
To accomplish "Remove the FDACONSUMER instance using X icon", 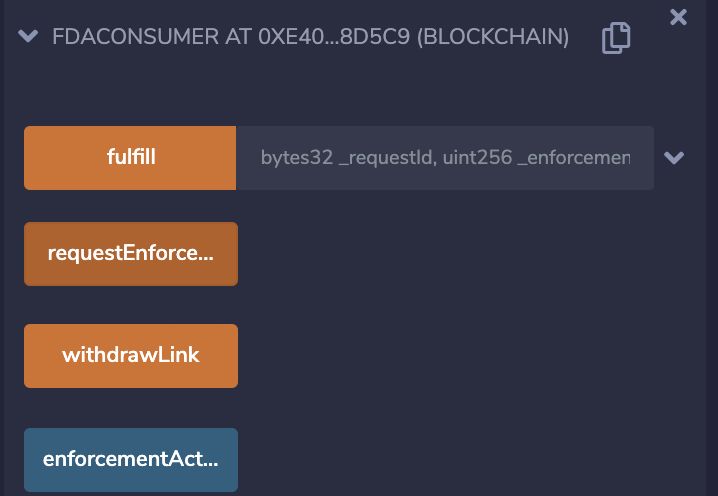I will coord(678,17).
